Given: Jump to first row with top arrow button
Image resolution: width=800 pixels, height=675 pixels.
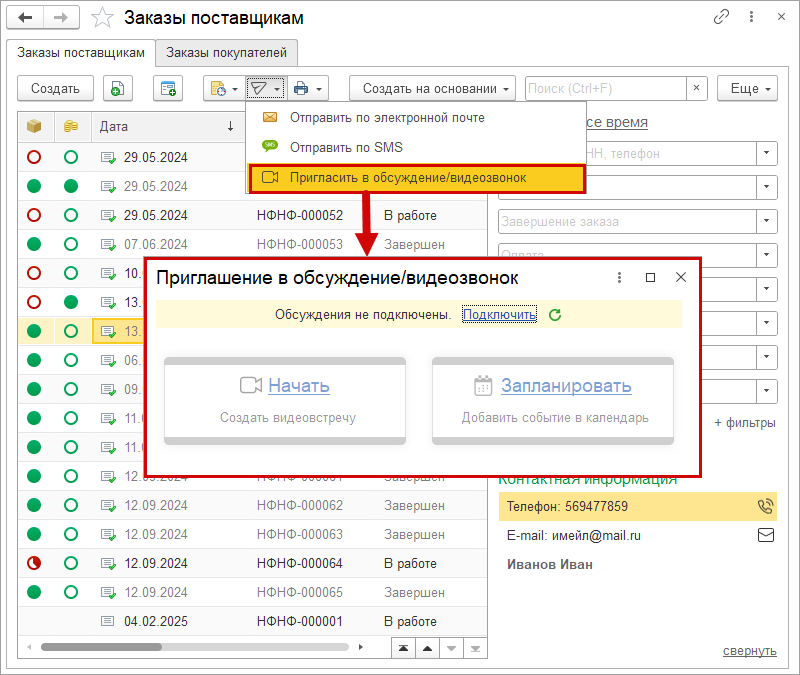Looking at the screenshot, I should pyautogui.click(x=404, y=648).
